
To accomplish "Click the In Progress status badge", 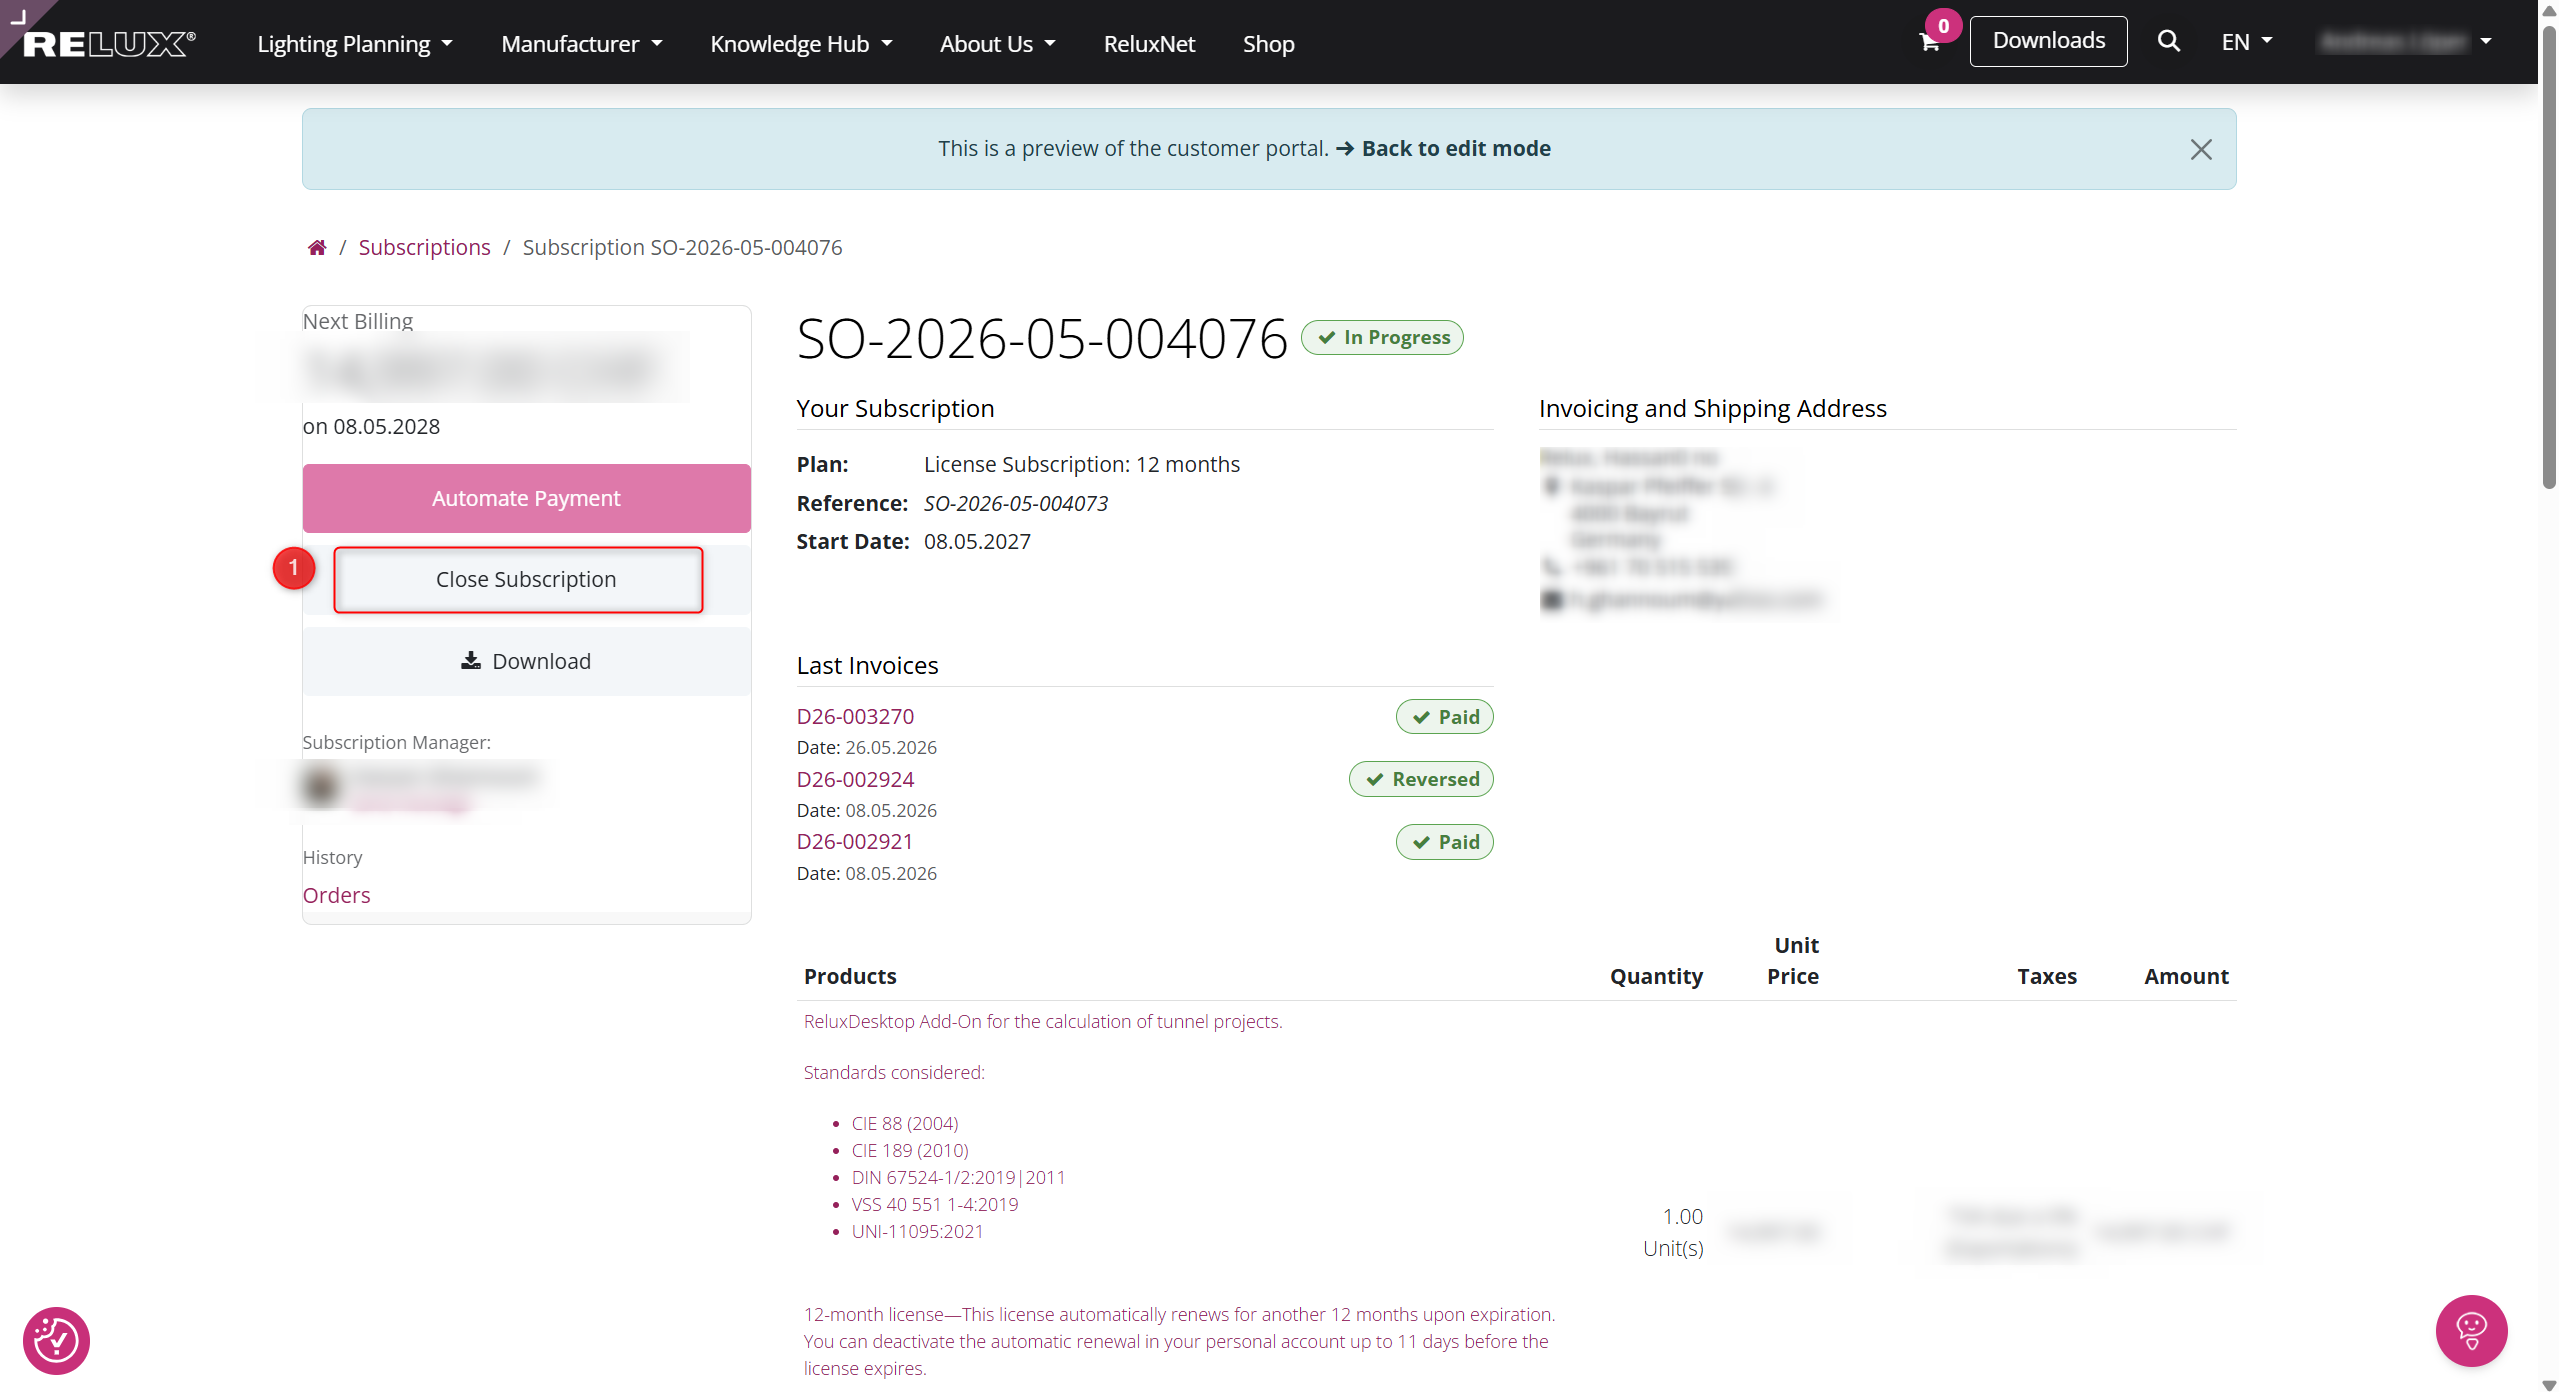I will [x=1382, y=337].
